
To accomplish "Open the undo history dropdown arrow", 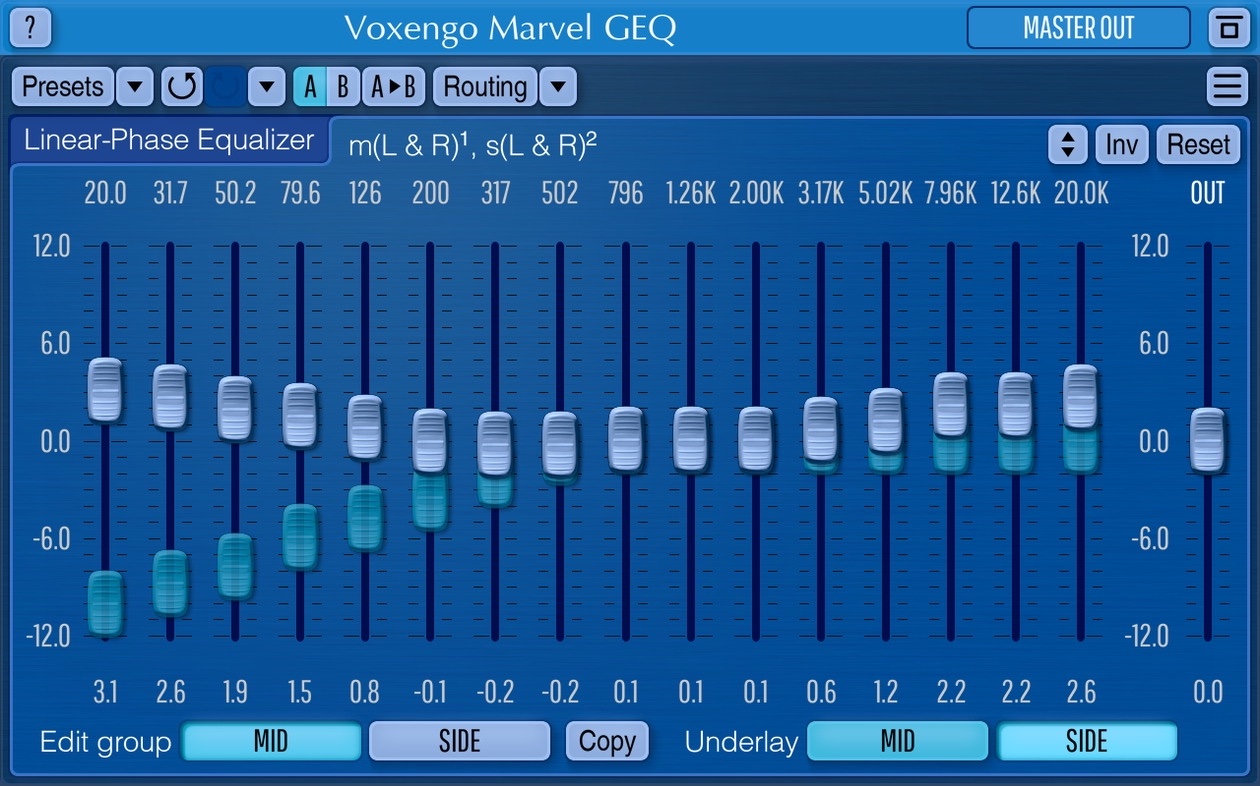I will (x=266, y=87).
